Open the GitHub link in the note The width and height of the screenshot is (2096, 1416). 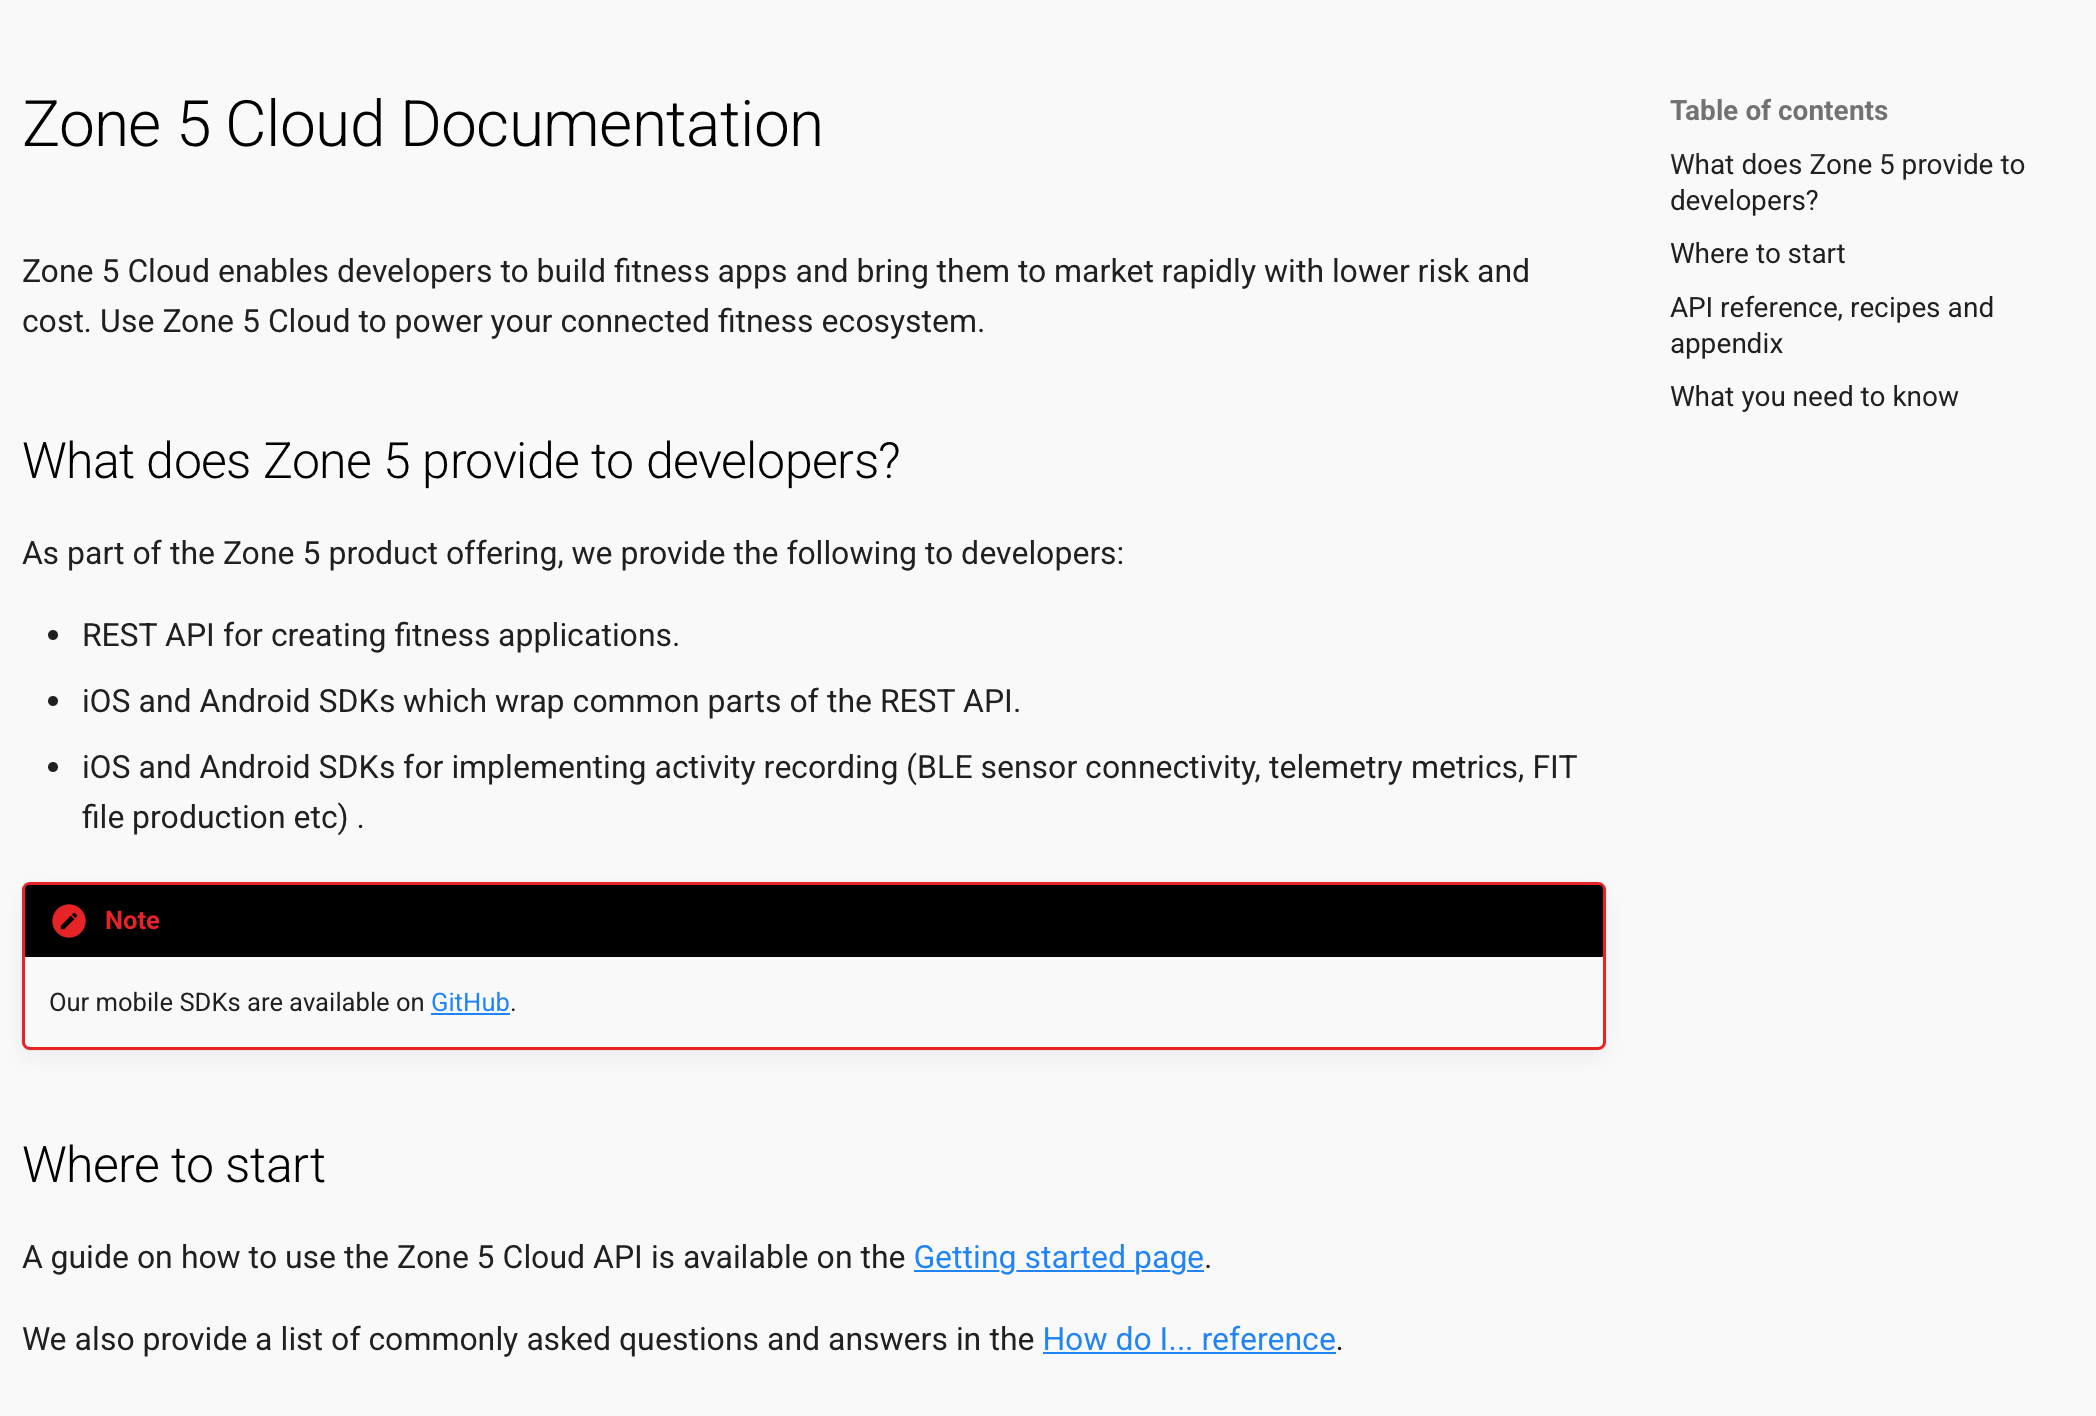coord(470,1002)
